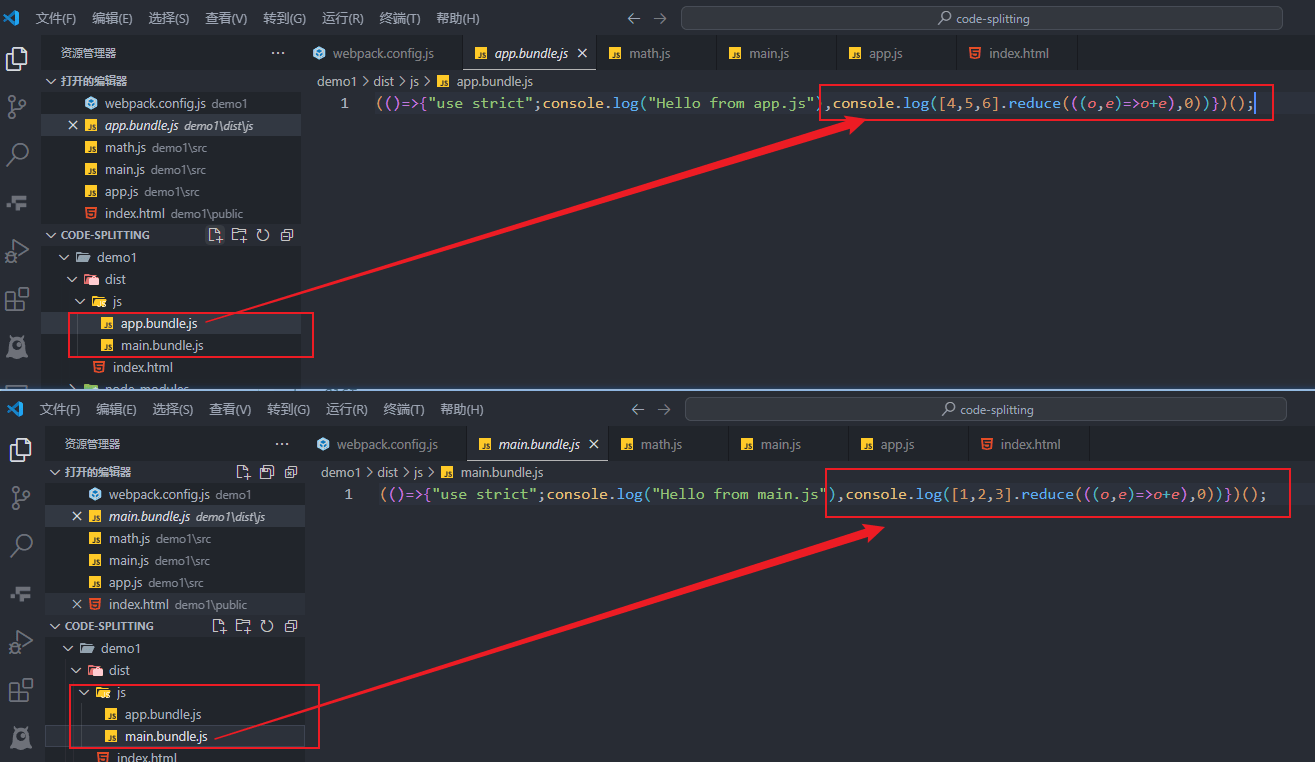Viewport: 1315px width, 762px height.
Task: Open Source Control in top window activity bar
Action: coord(17,107)
